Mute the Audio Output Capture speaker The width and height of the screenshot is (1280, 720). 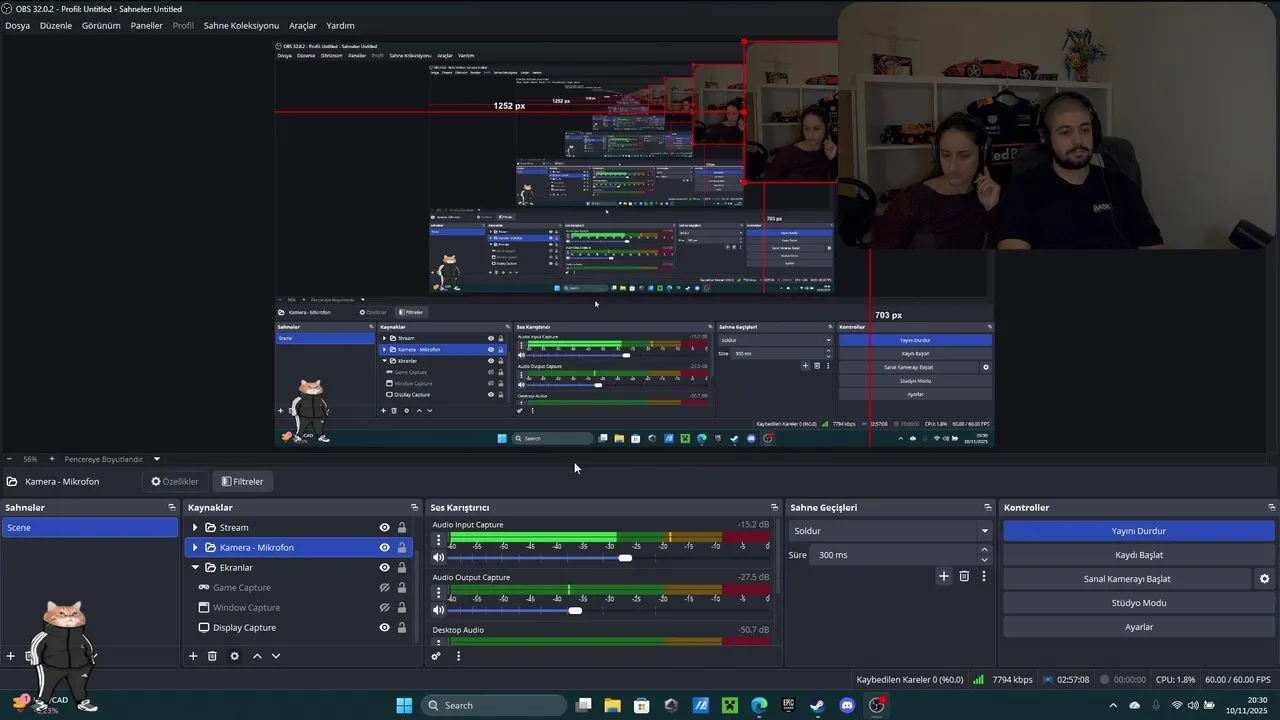click(x=438, y=610)
